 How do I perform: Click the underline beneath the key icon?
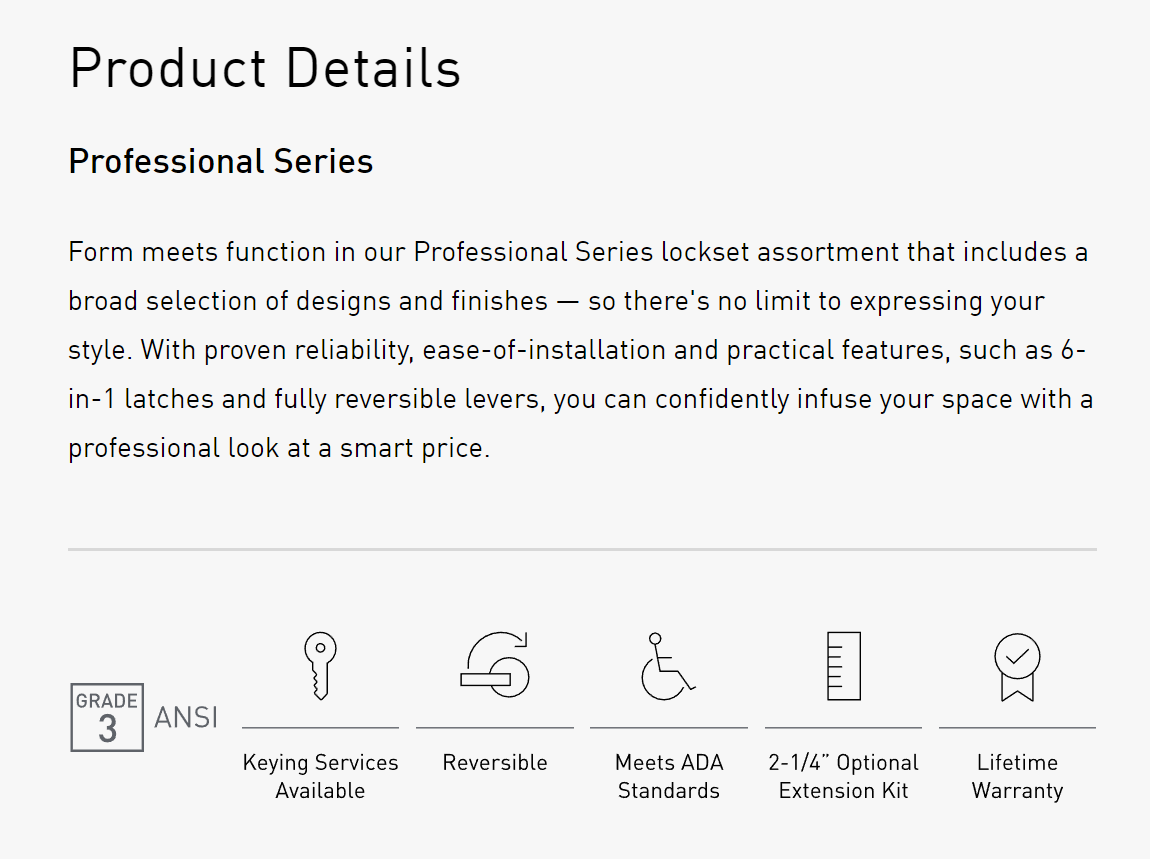(x=321, y=728)
